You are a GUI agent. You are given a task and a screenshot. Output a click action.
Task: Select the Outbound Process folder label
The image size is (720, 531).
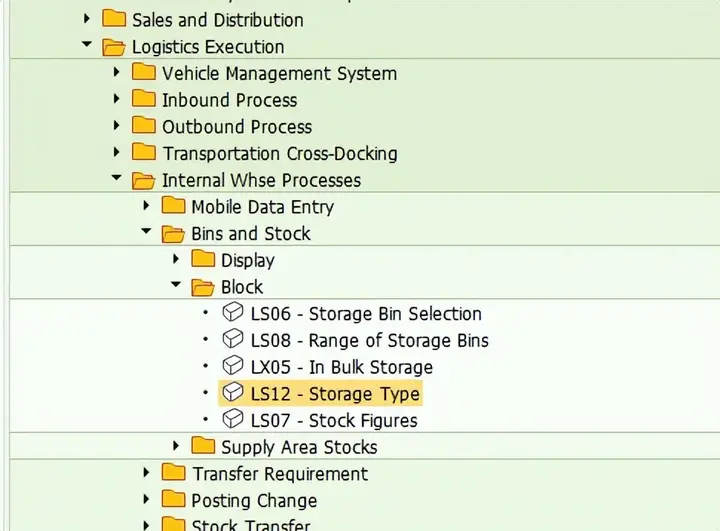click(x=237, y=127)
